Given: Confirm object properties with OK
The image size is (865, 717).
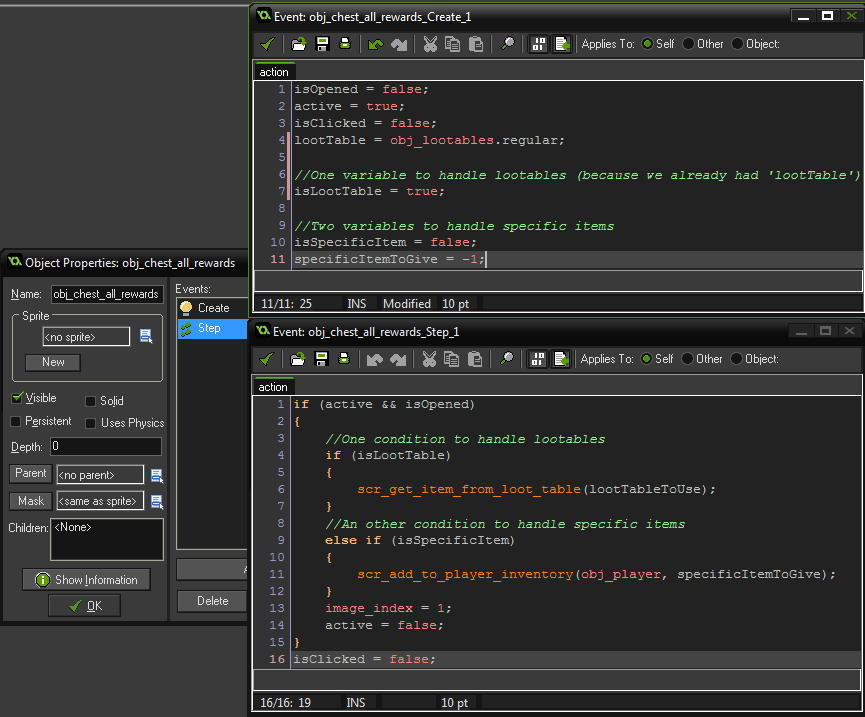Looking at the screenshot, I should point(84,606).
